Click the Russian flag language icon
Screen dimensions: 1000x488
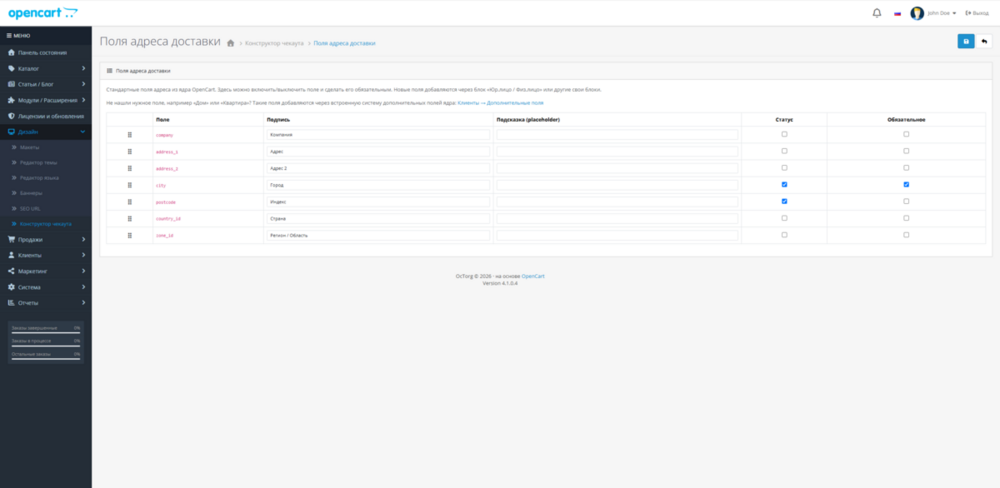[897, 13]
